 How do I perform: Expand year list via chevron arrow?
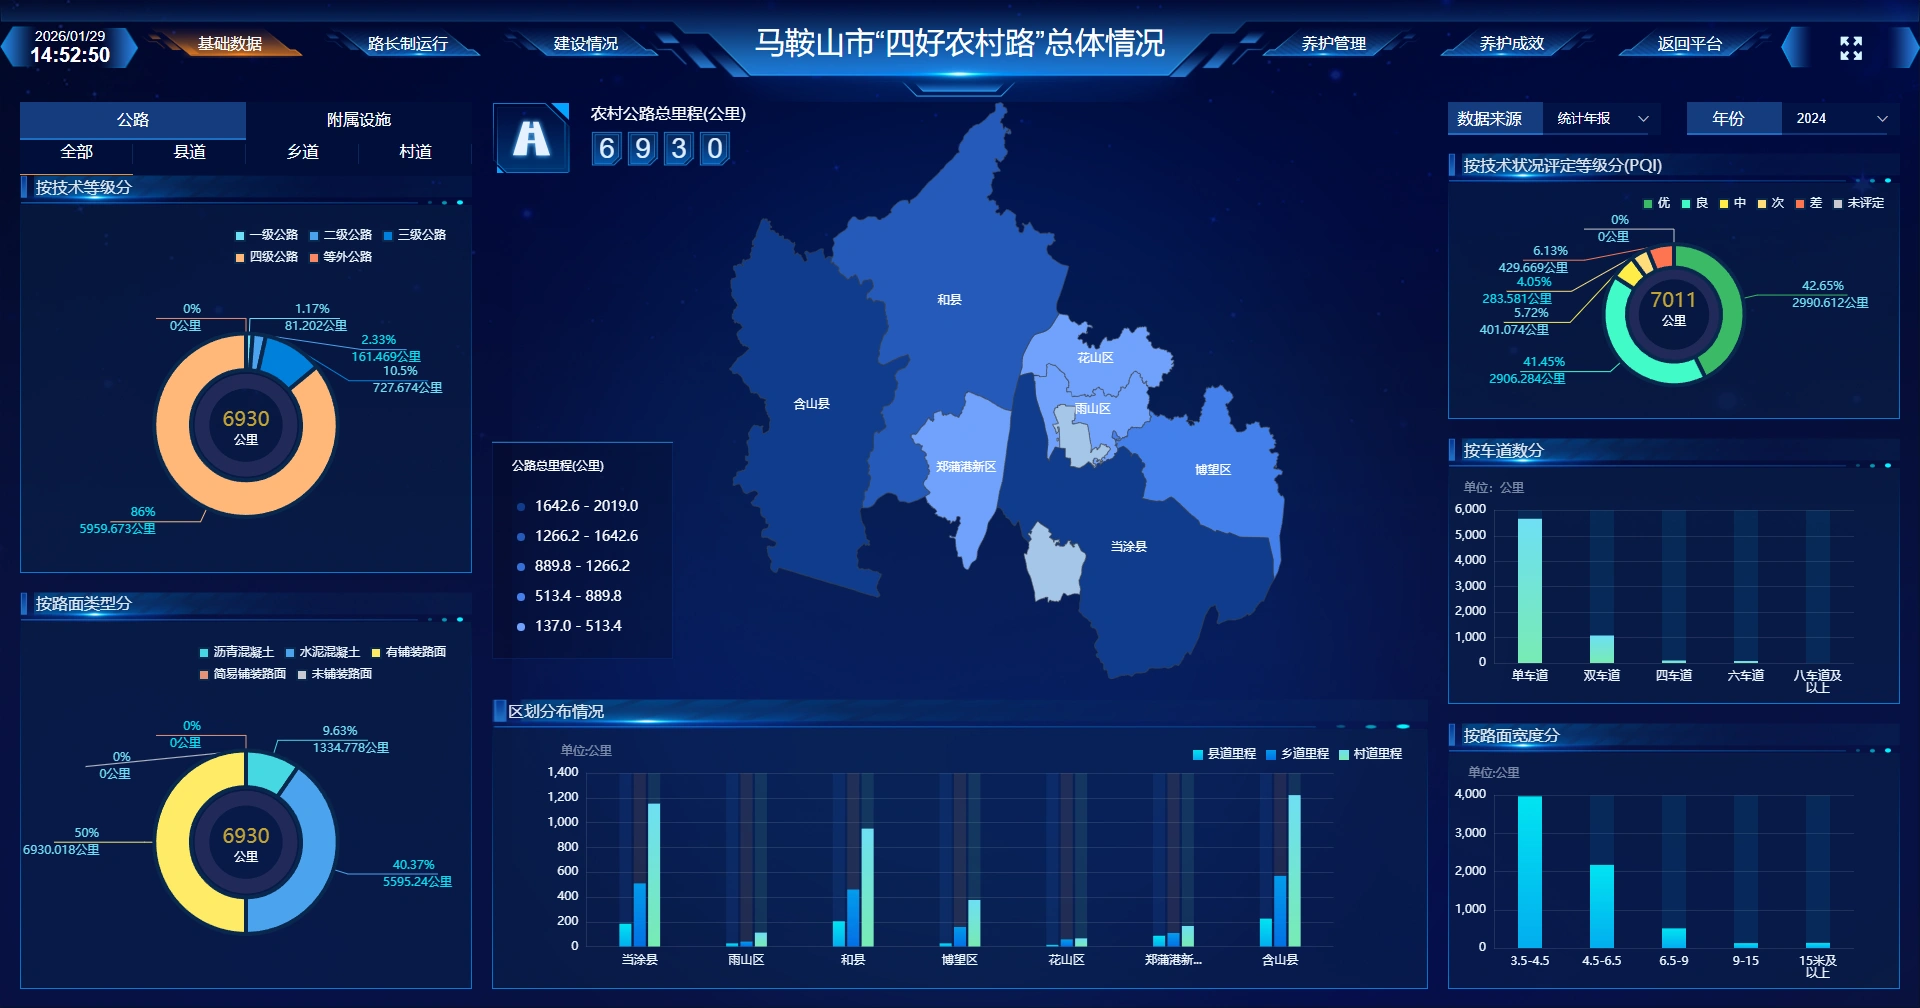point(1881,119)
